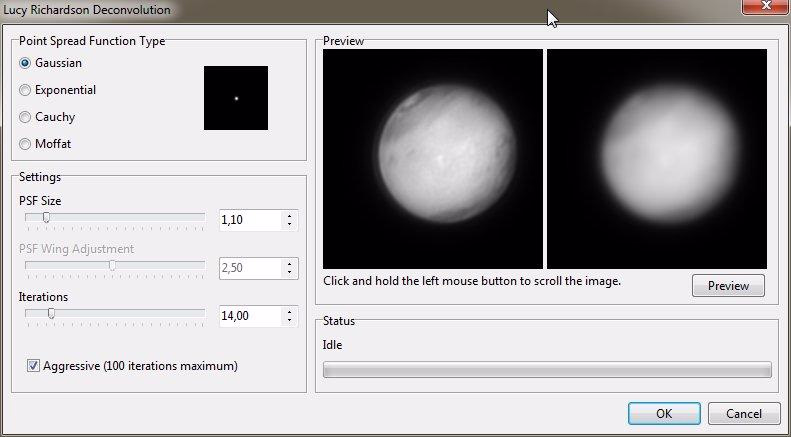Confirm with the OK button
The height and width of the screenshot is (437, 791).
(x=664, y=413)
